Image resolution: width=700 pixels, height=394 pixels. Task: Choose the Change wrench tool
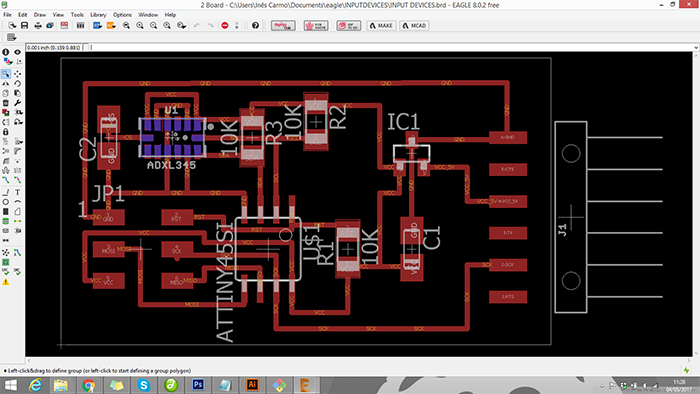click(17, 103)
